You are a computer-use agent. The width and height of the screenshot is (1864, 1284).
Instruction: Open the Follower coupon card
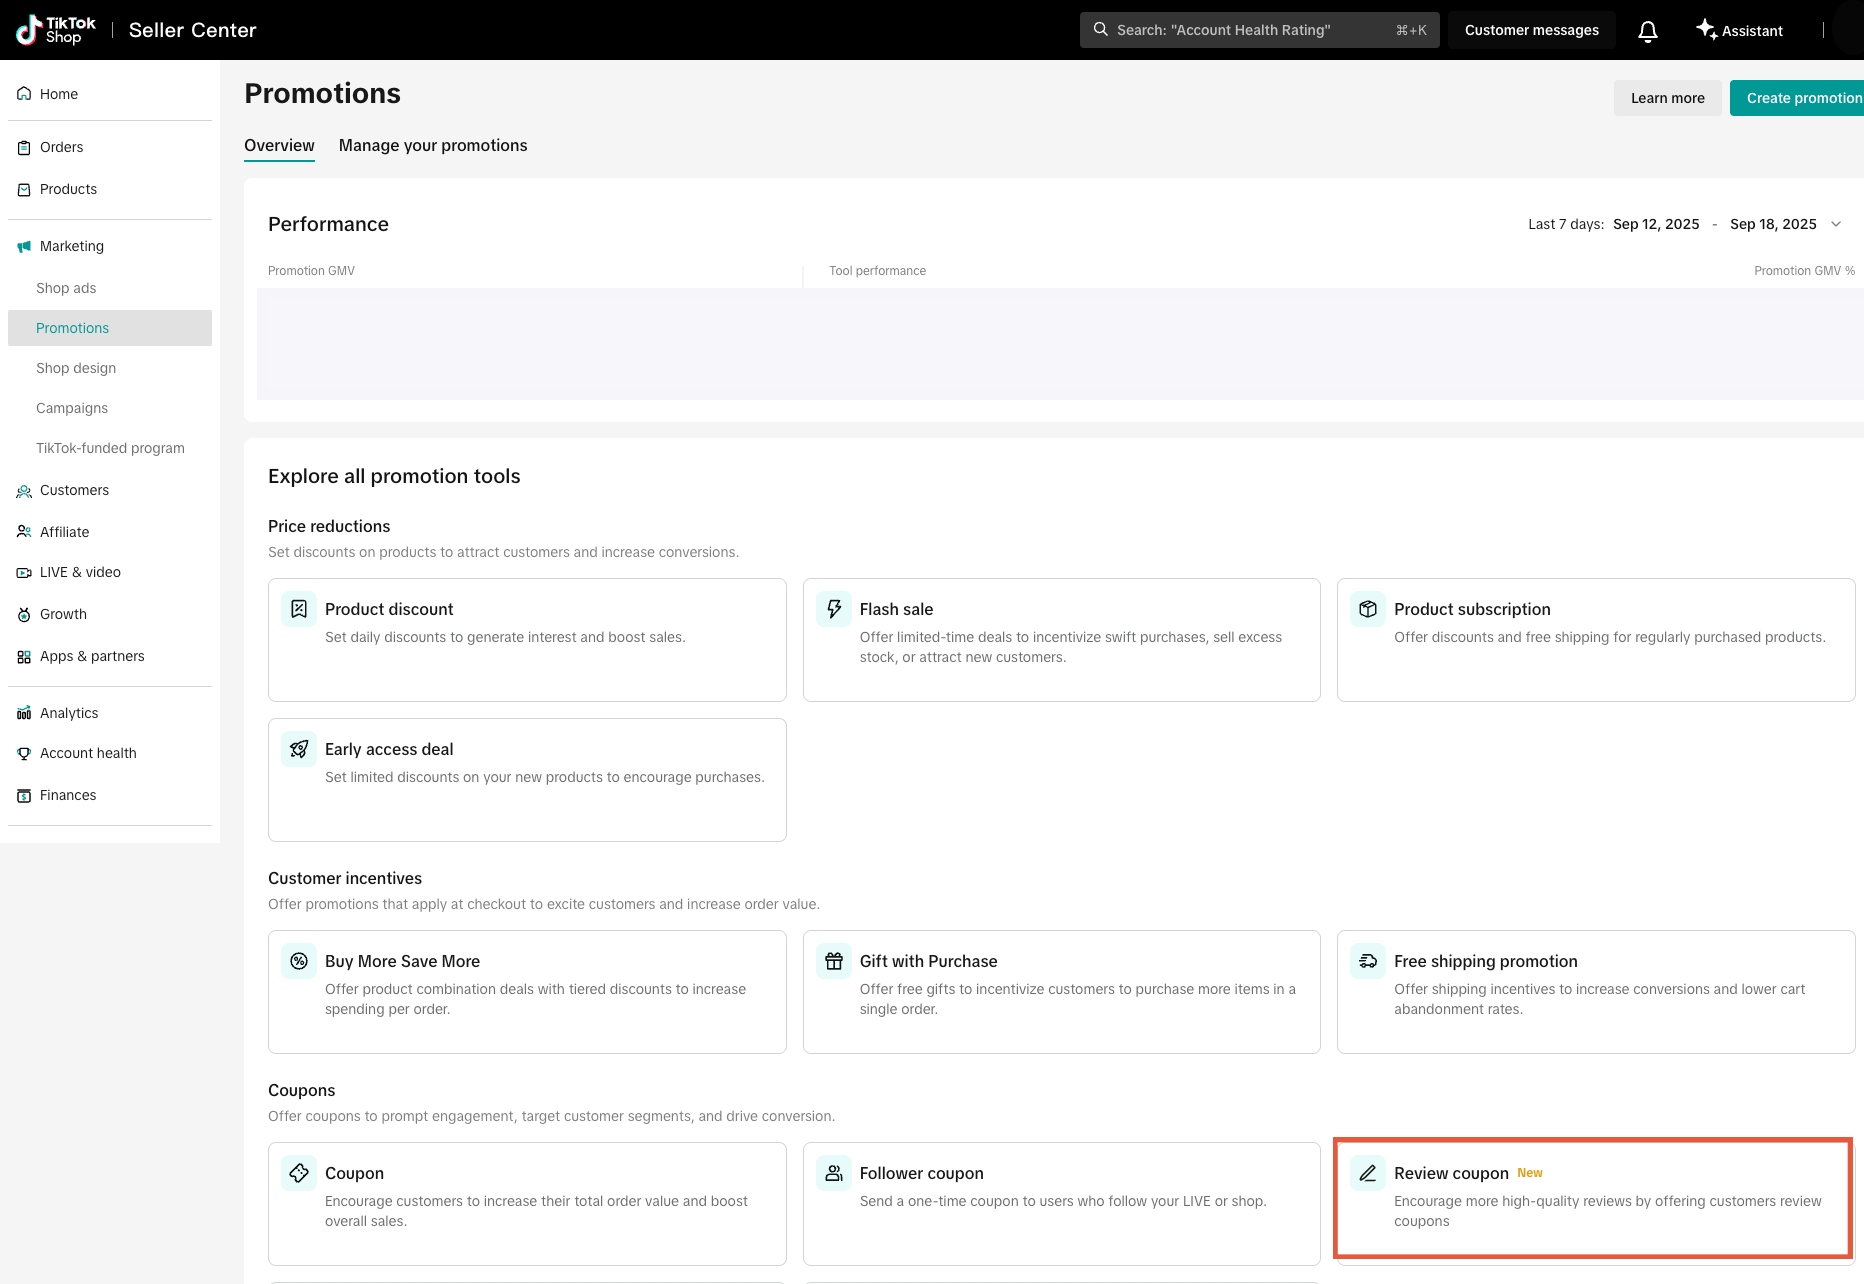tap(1061, 1203)
